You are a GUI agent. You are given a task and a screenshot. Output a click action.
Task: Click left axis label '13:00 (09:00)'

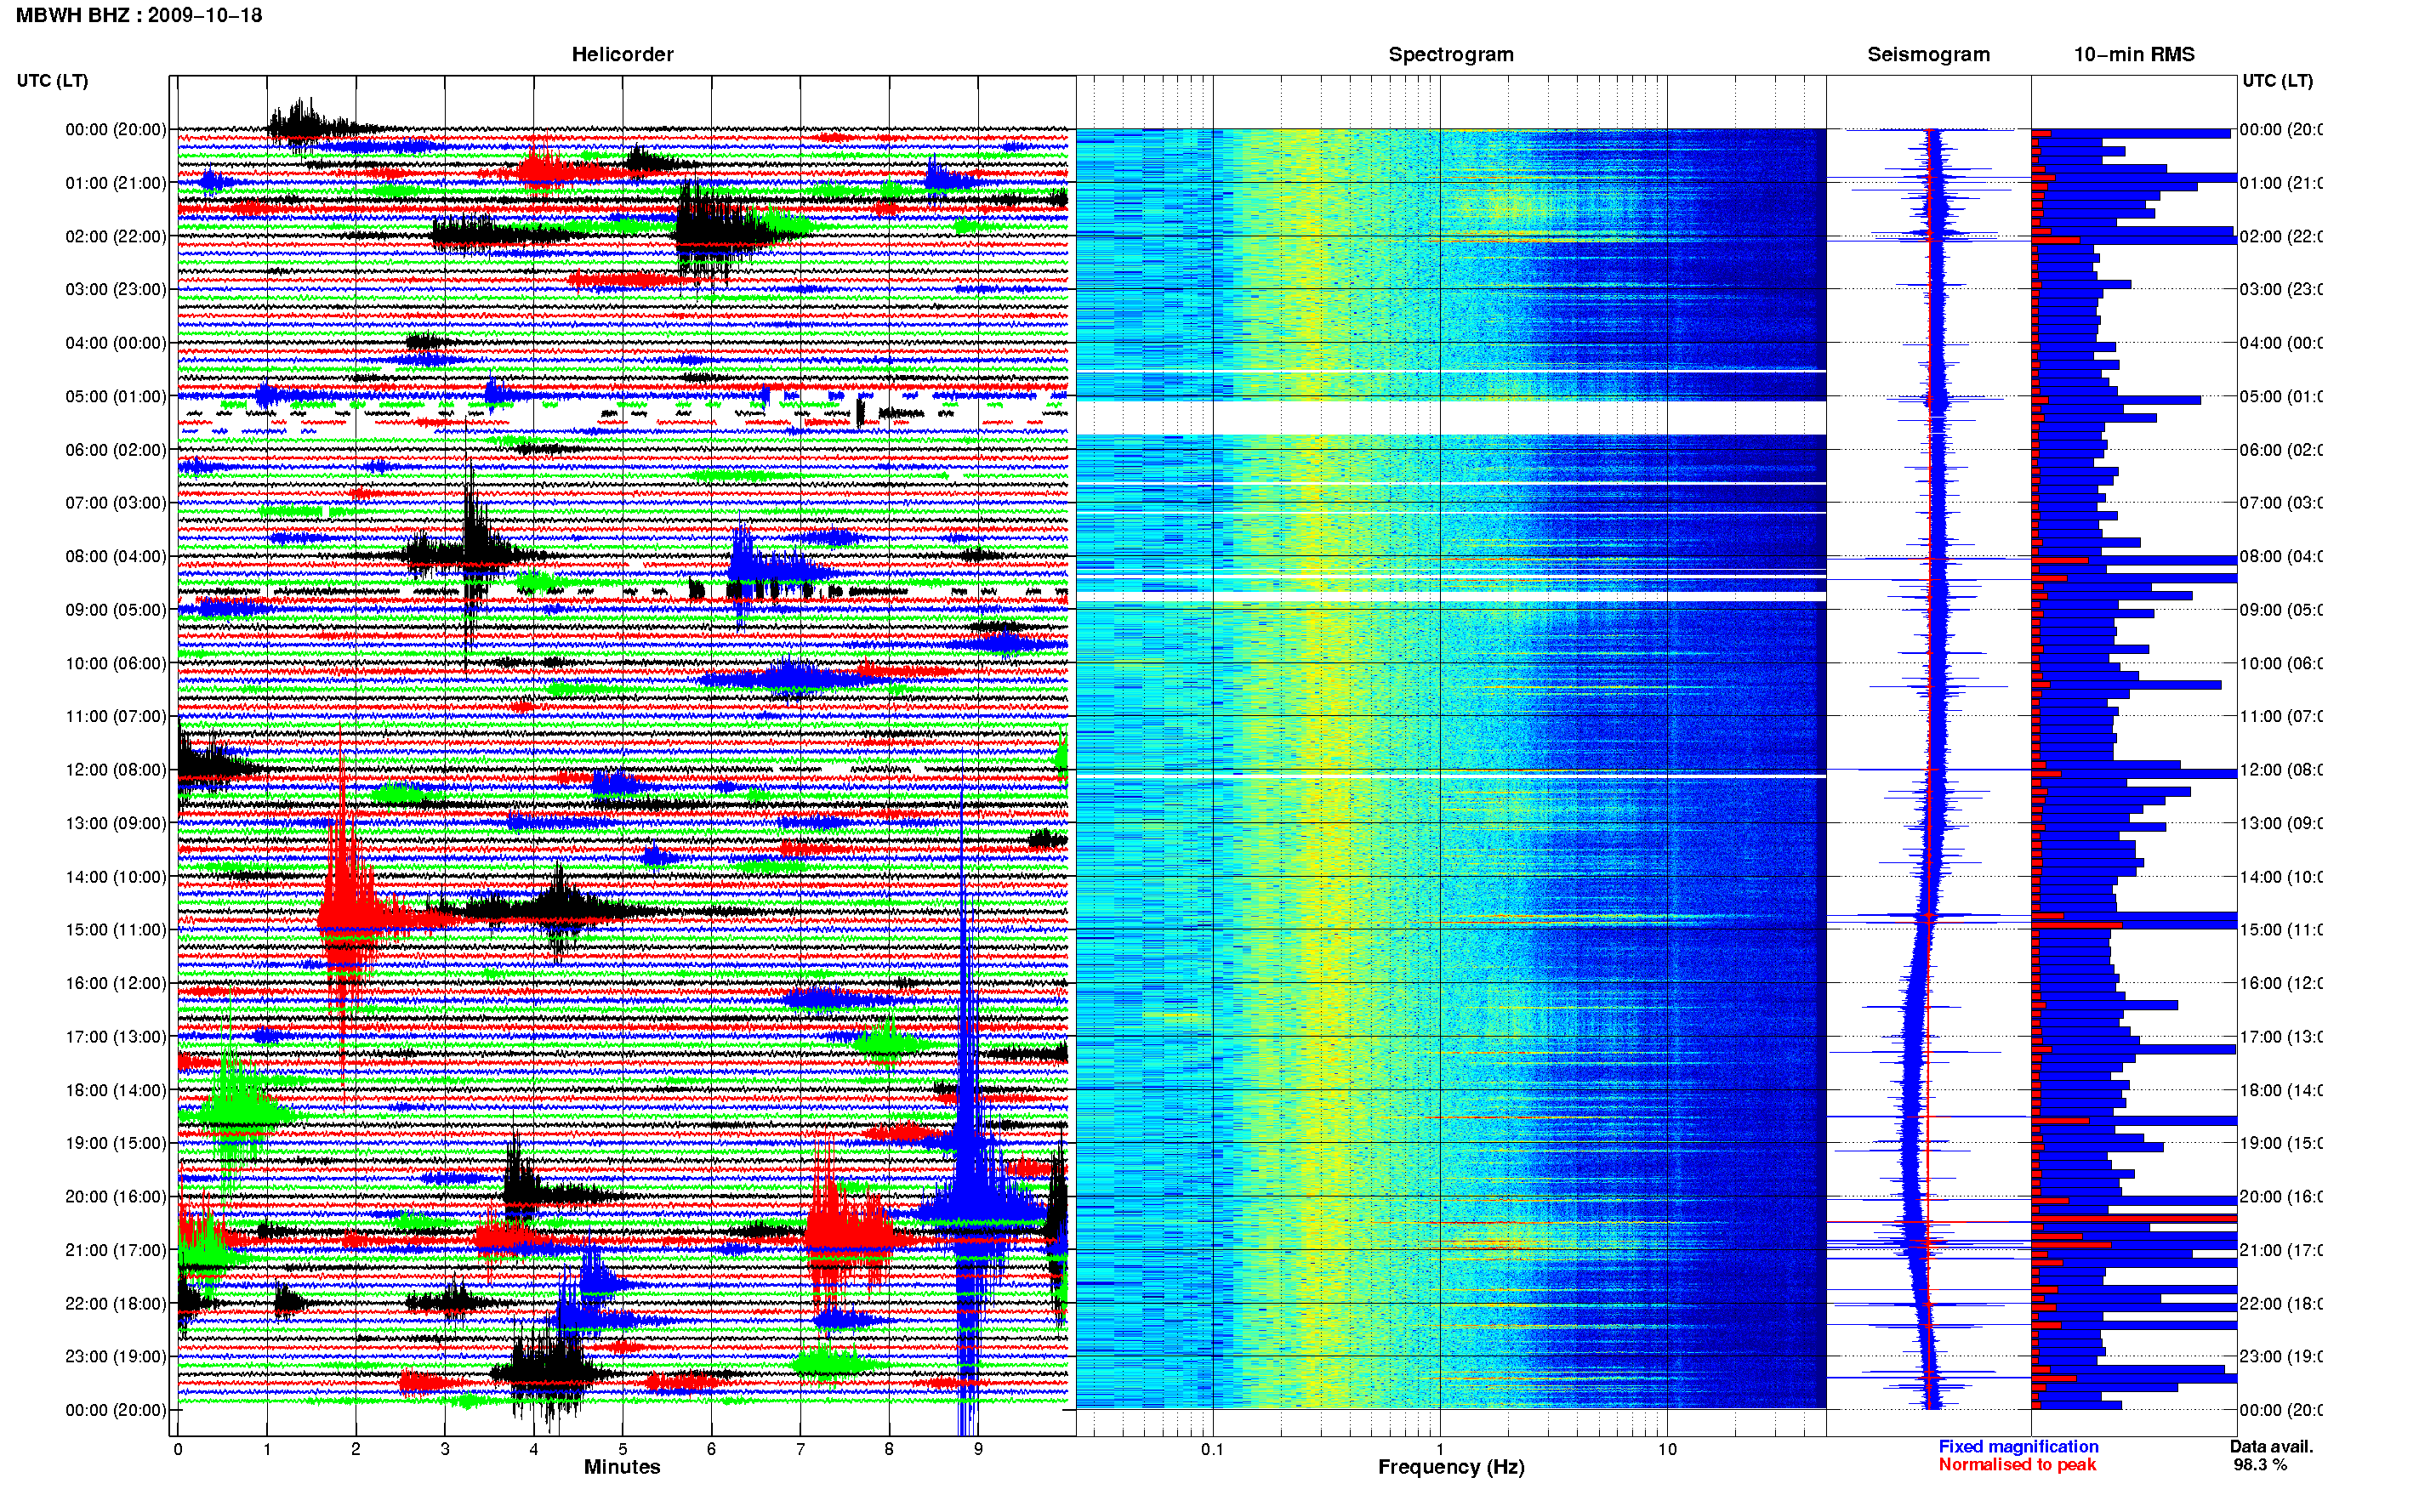[116, 823]
